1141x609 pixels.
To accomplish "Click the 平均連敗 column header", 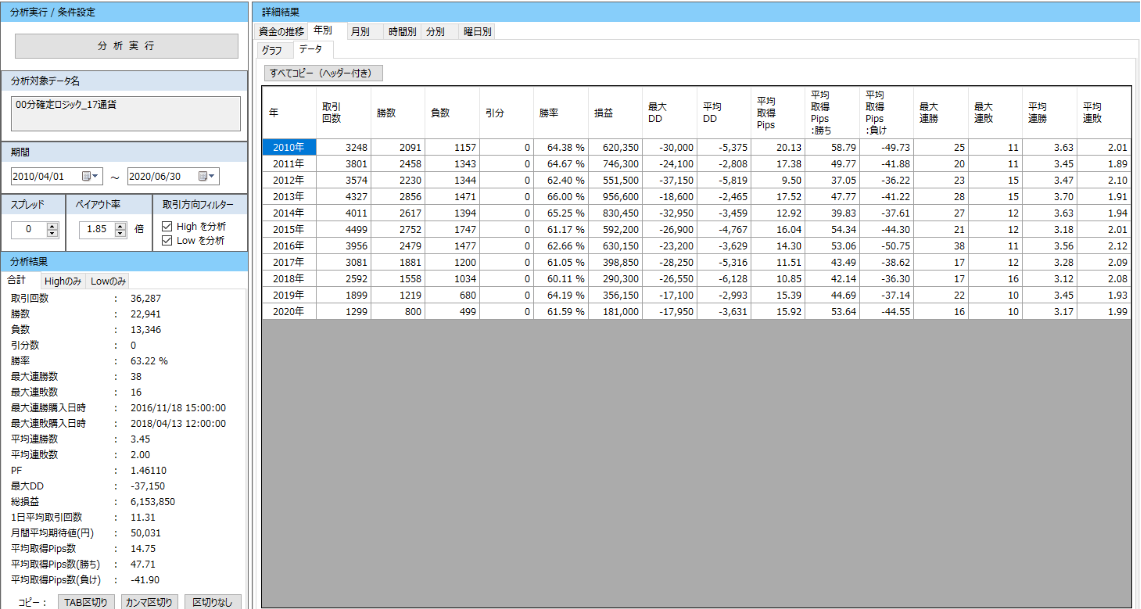I will [1104, 113].
